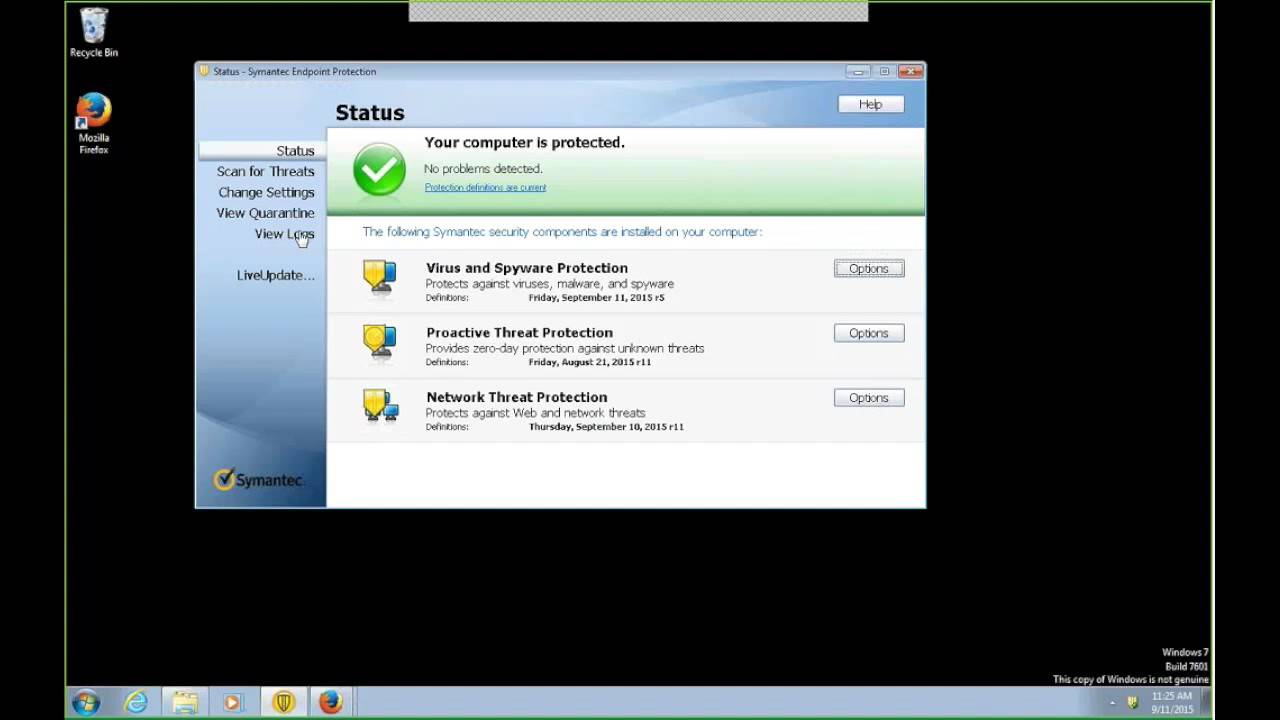Click the Symantec Endpoint Protection taskbar button
1280x720 pixels.
284,703
